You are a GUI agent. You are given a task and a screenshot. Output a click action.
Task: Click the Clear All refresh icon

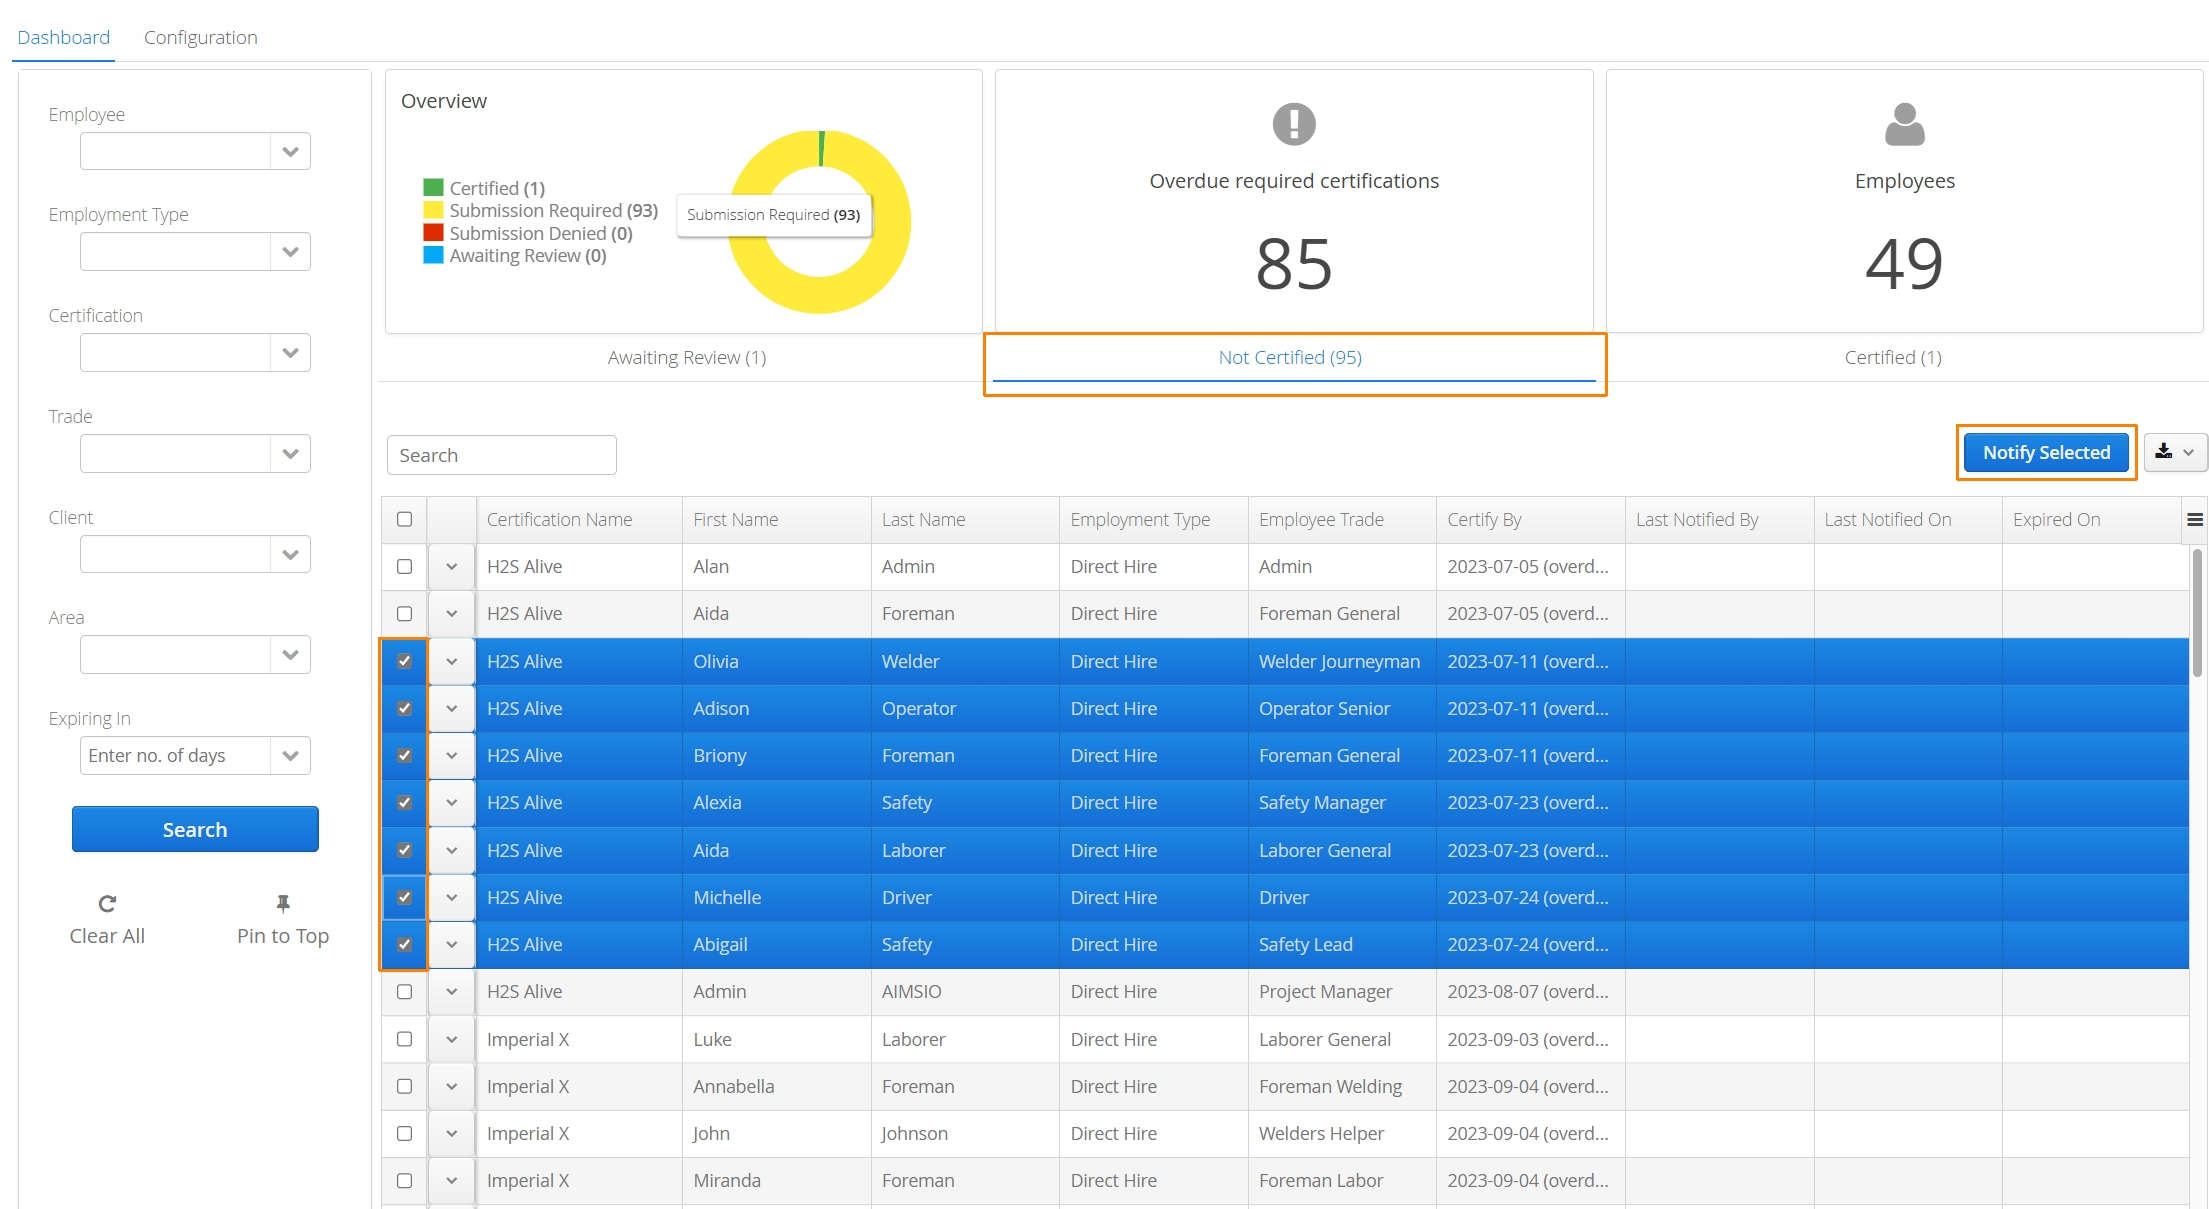point(107,904)
